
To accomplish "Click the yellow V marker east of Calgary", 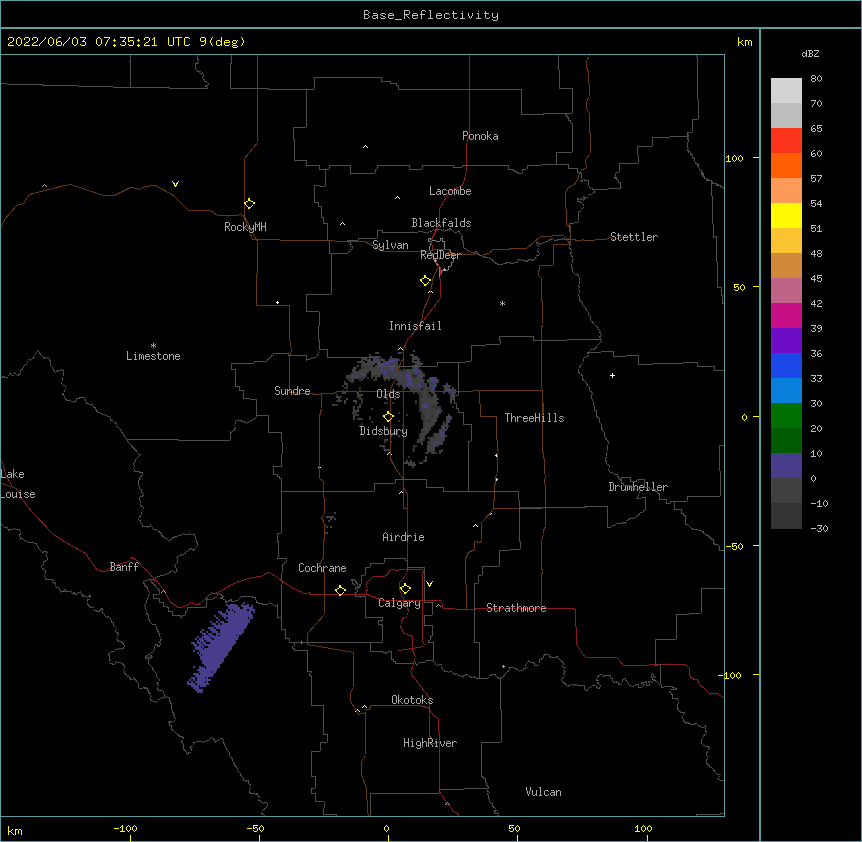I will (429, 584).
